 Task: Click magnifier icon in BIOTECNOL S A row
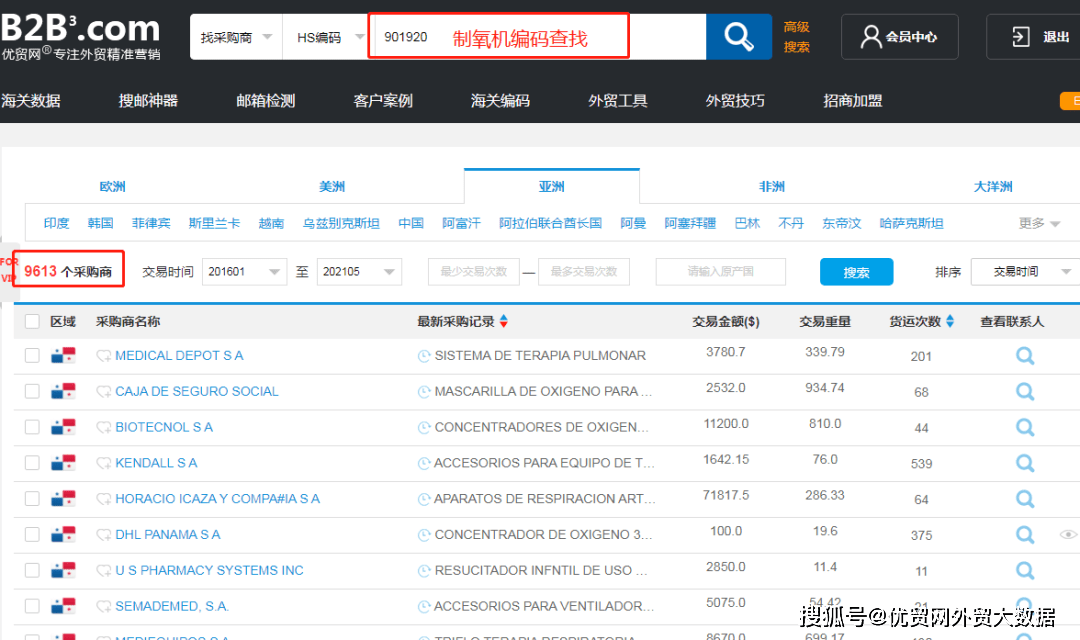tap(1025, 427)
